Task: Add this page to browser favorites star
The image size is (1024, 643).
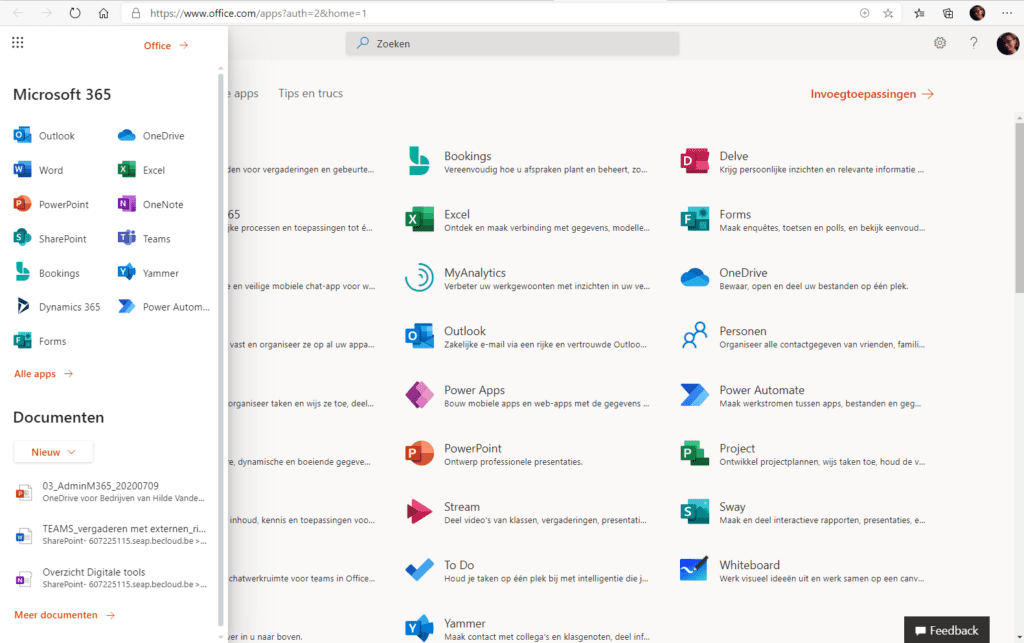Action: pos(888,13)
